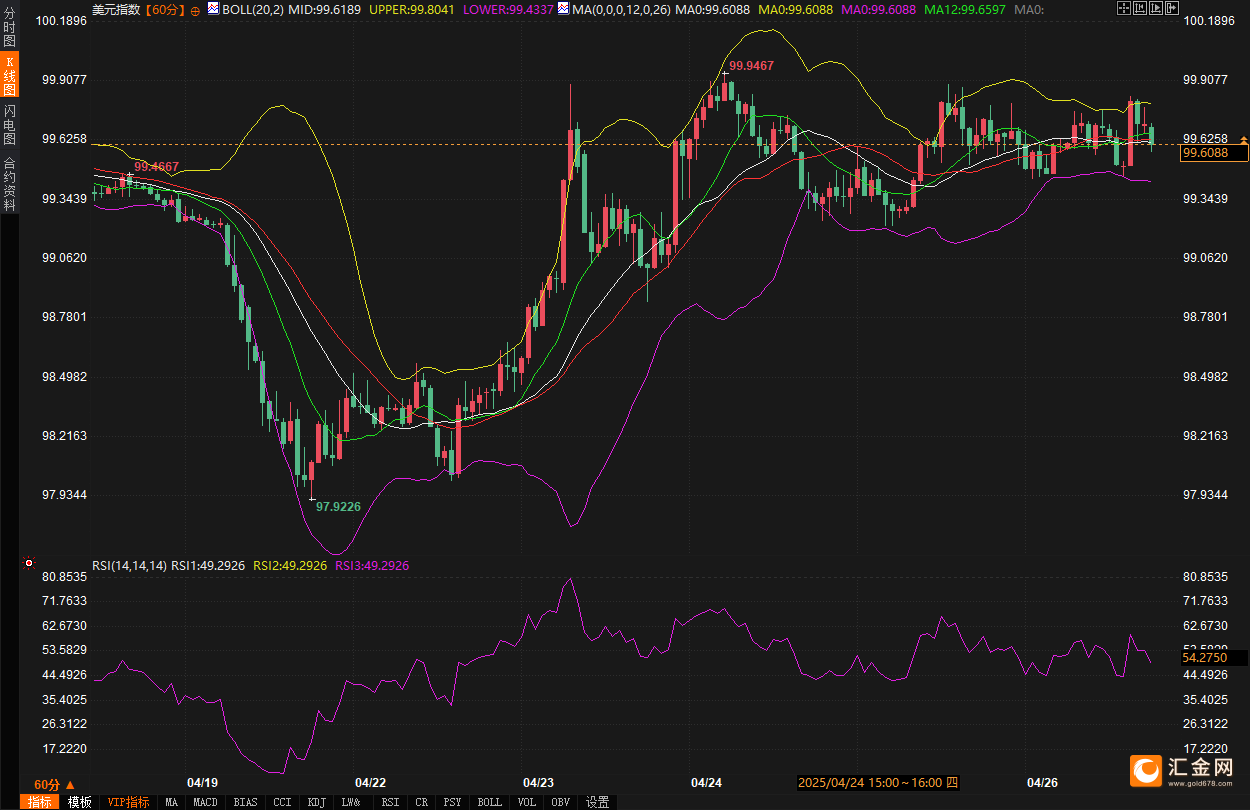Apply the LW& indicator
Screen dimensions: 1250x810
pyautogui.click(x=351, y=802)
